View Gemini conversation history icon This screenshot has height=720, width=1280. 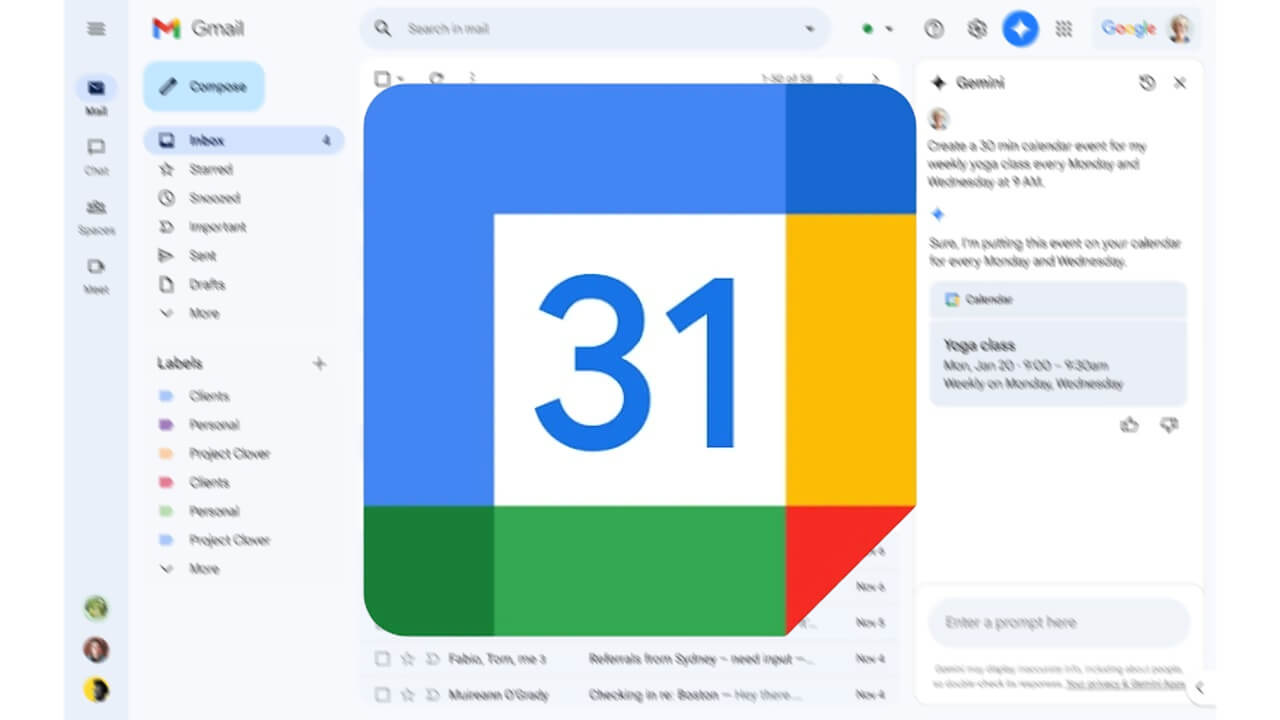[x=1146, y=83]
